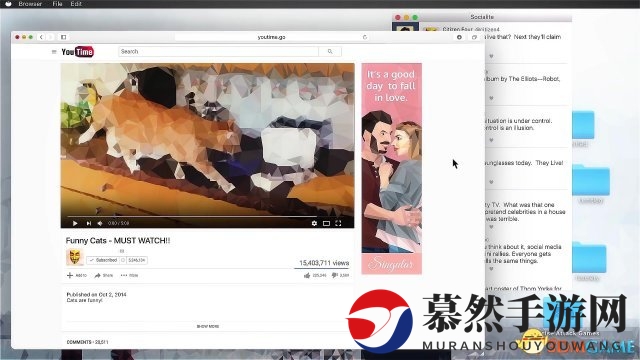Image resolution: width=640 pixels, height=360 pixels.
Task: Click the youtime.go address bar
Action: point(271,37)
